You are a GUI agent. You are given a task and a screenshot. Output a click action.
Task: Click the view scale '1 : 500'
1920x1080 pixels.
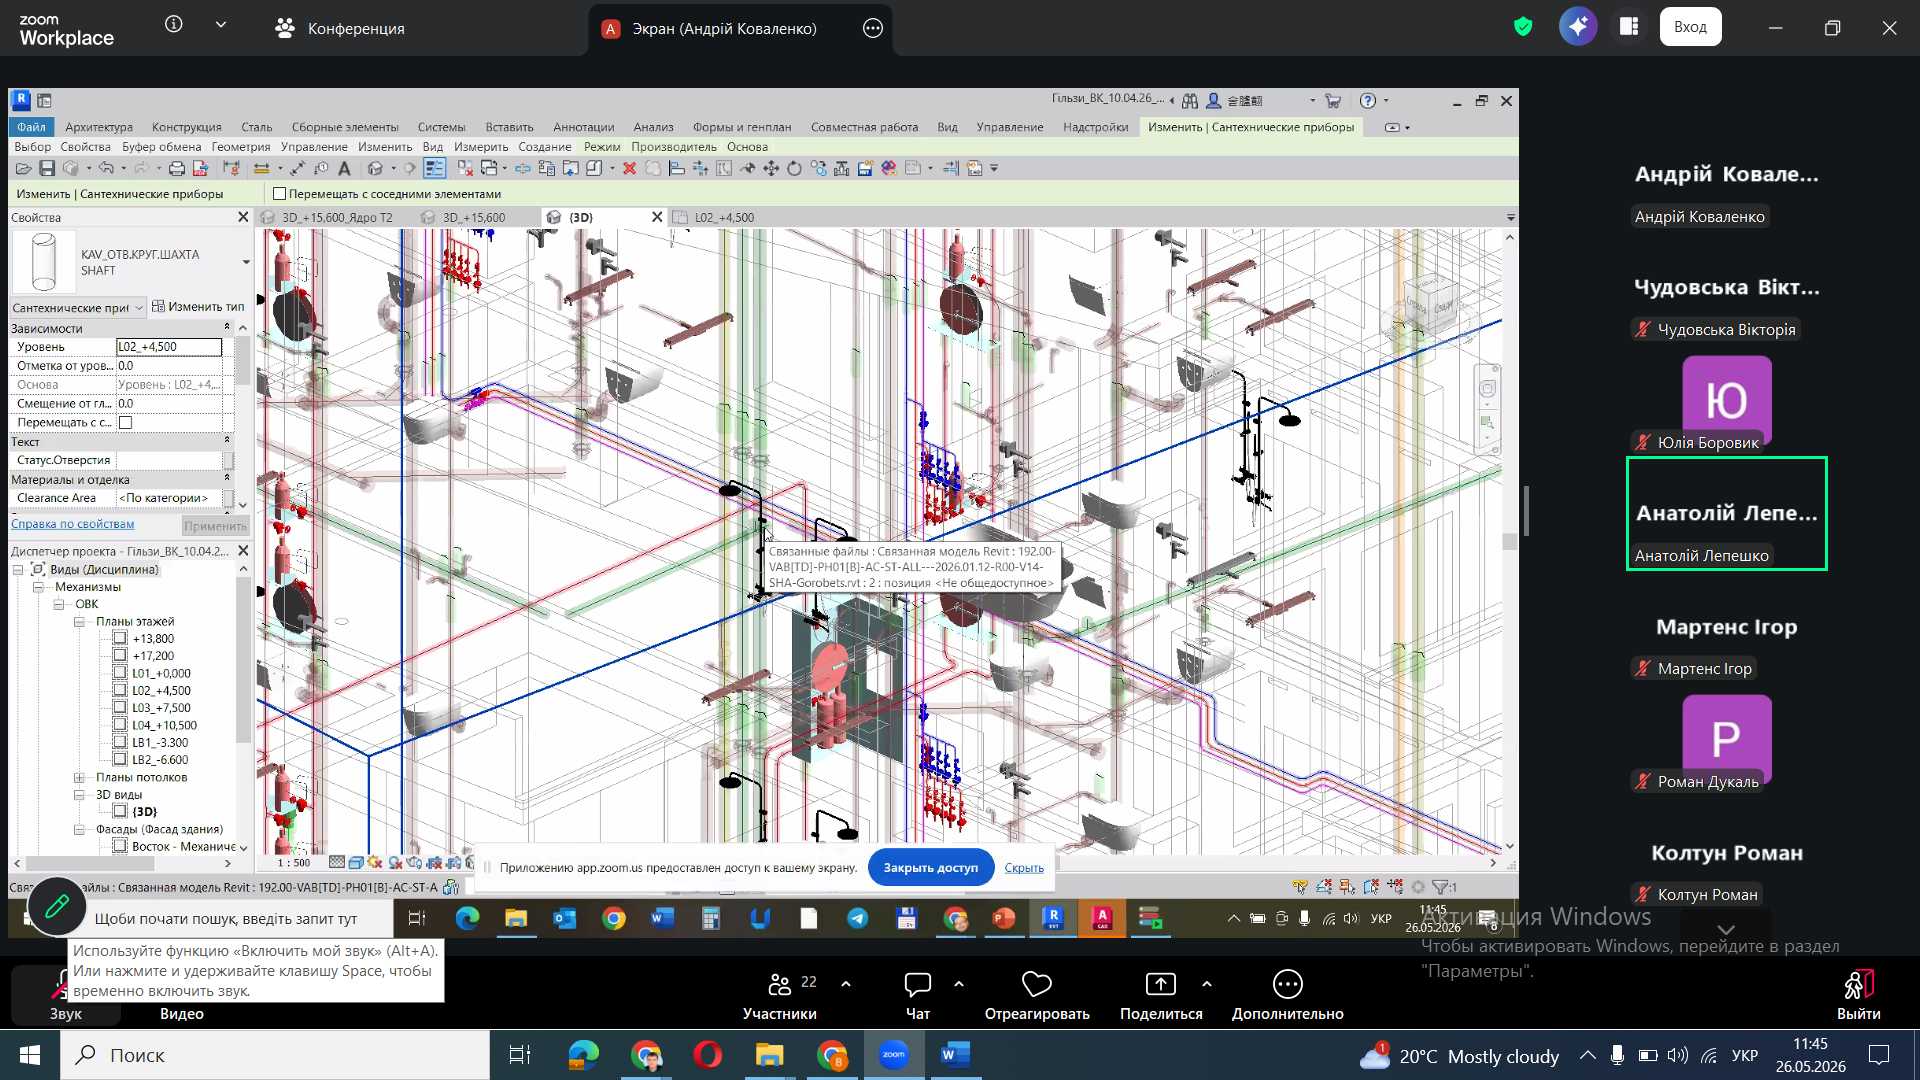point(294,862)
